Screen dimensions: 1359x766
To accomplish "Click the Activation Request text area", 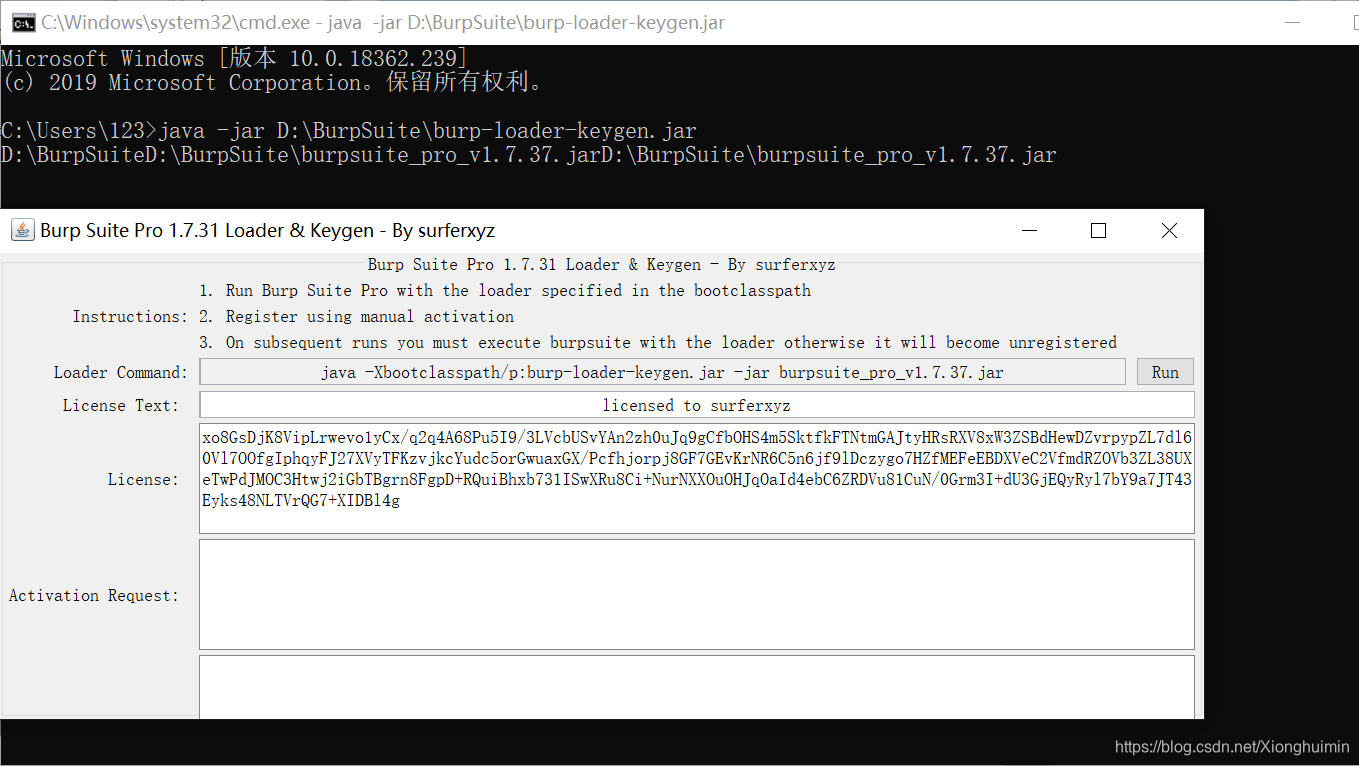I will tap(697, 595).
